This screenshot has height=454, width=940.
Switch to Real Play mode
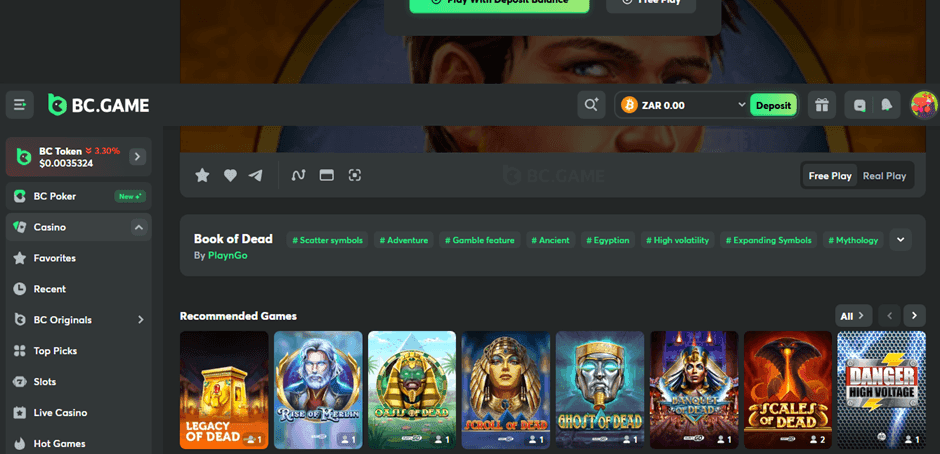pyautogui.click(x=884, y=176)
